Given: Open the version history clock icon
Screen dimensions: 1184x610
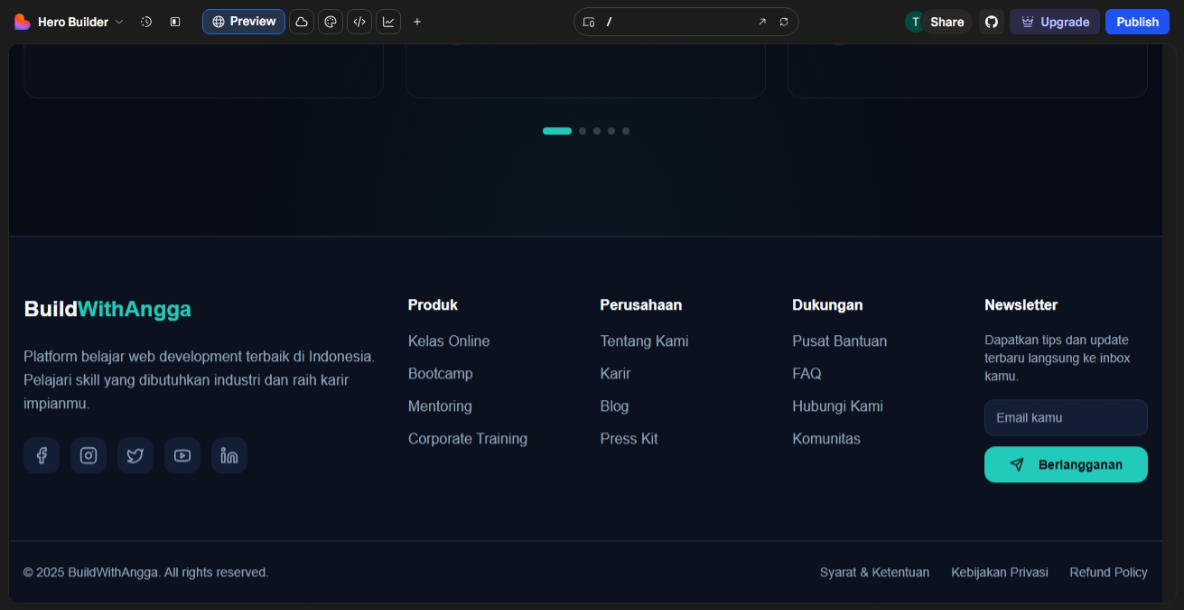Looking at the screenshot, I should pos(146,22).
